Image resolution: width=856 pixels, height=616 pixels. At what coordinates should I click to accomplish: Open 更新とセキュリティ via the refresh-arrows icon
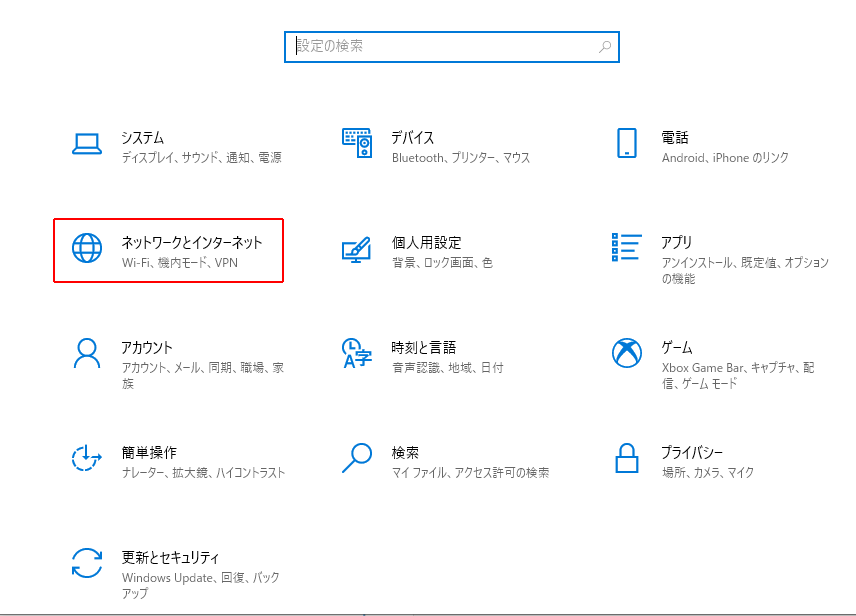87,563
